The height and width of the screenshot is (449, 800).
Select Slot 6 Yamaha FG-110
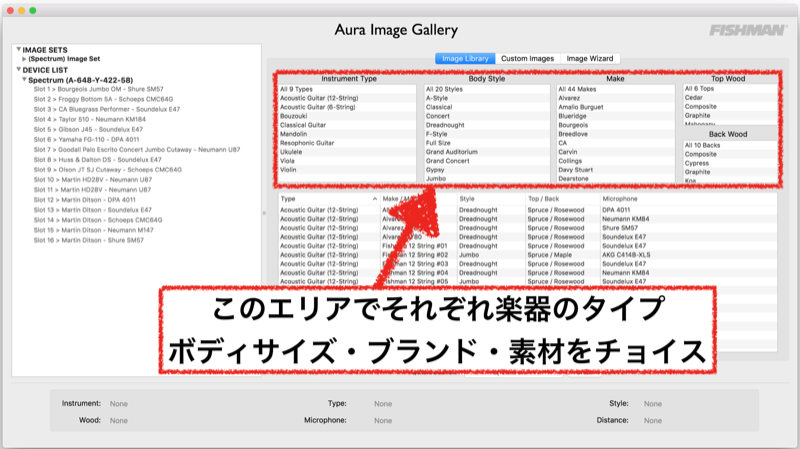click(86, 139)
